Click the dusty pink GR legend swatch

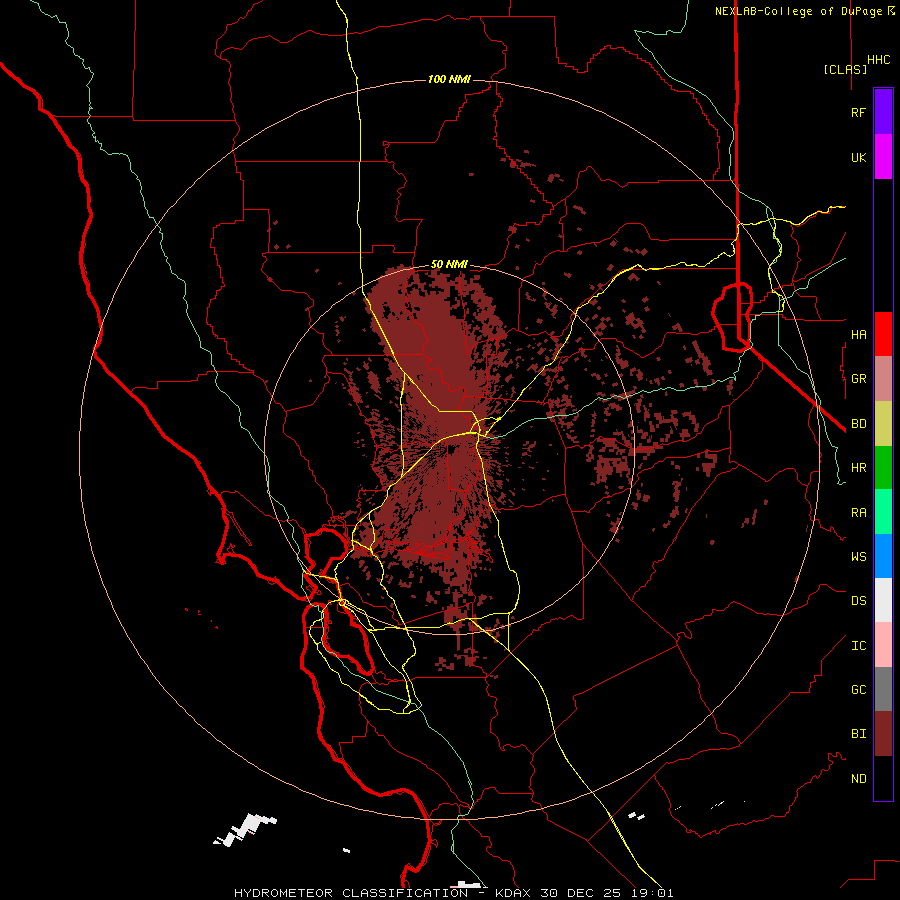[x=883, y=379]
